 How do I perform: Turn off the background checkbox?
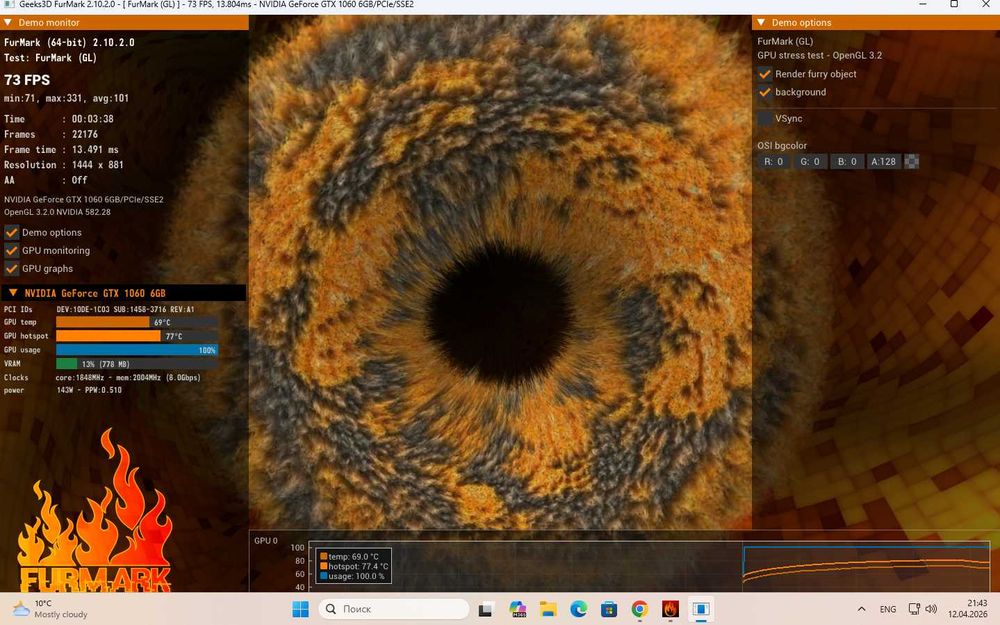point(765,92)
